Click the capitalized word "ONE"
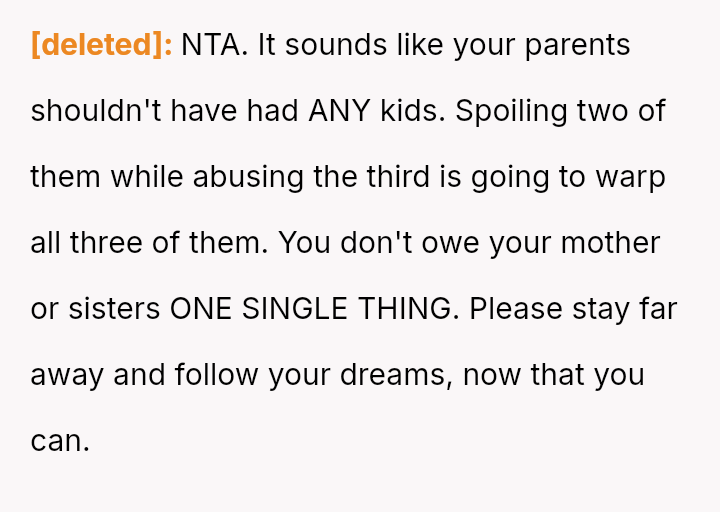Image resolution: width=720 pixels, height=512 pixels. [x=201, y=309]
